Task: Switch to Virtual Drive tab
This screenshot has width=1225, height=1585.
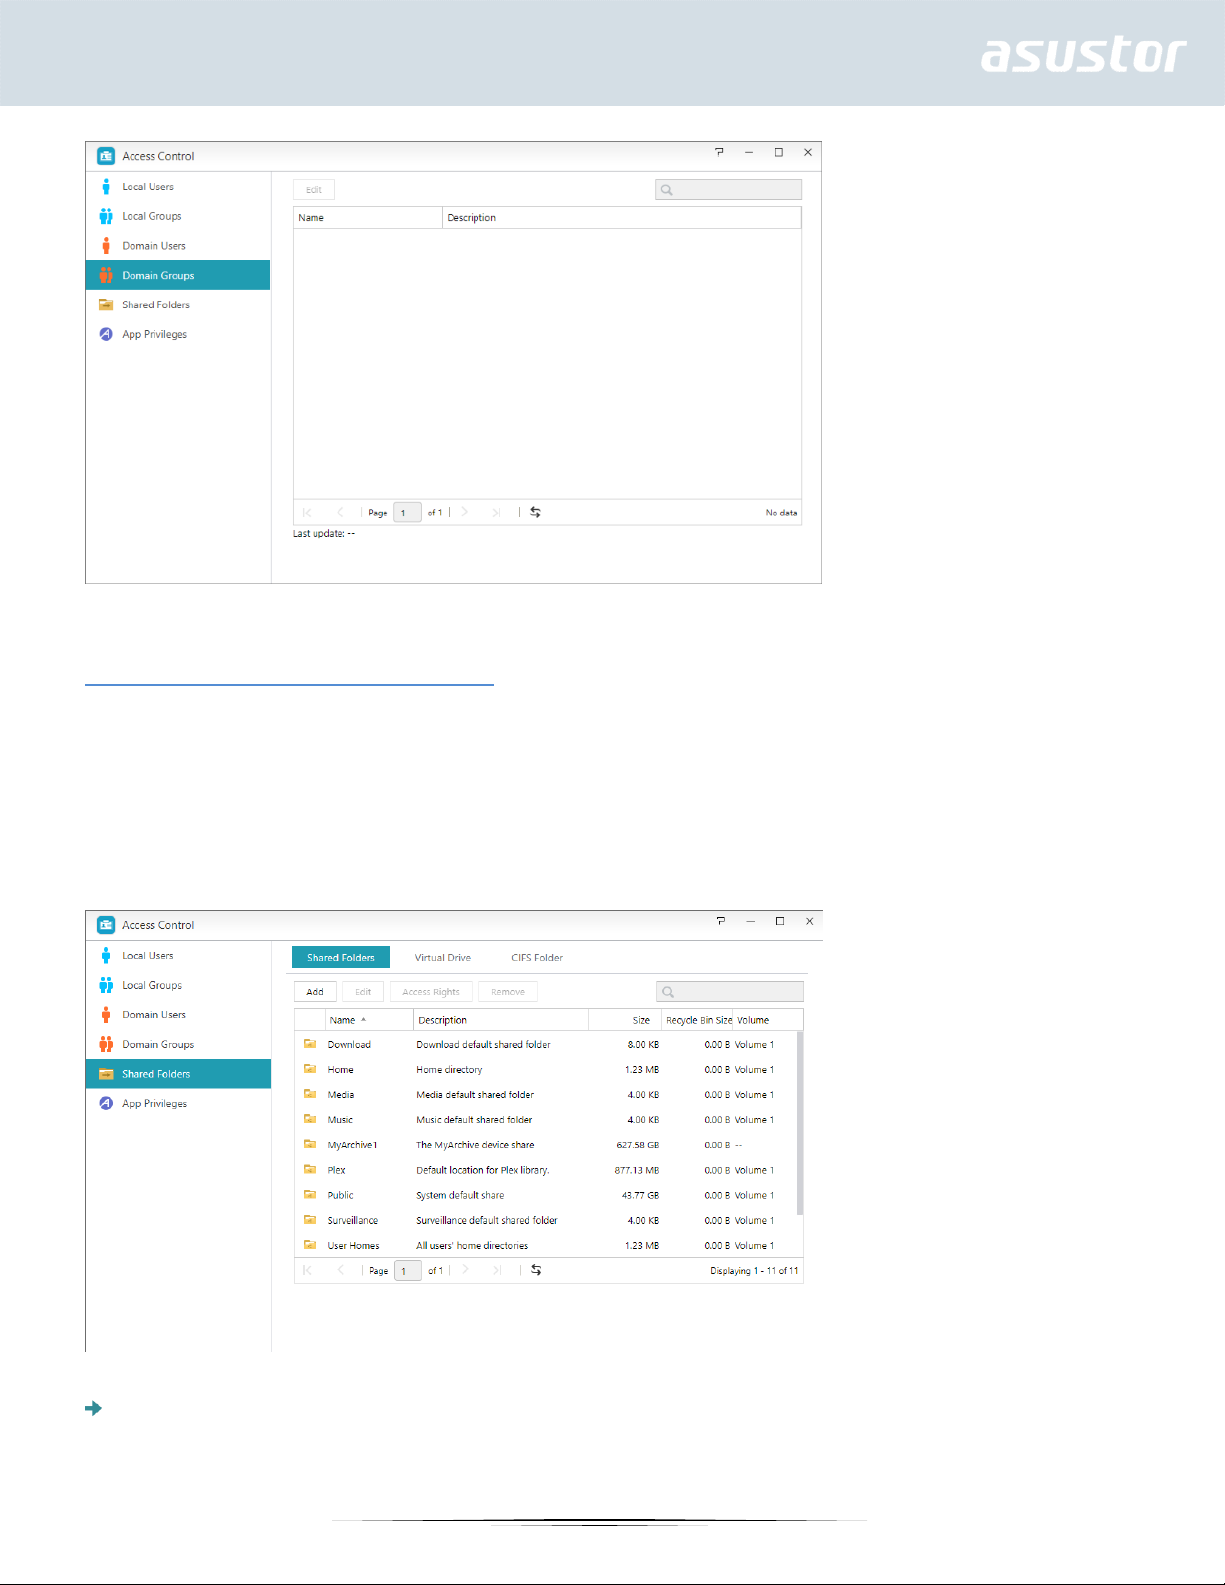Action: coord(443,958)
